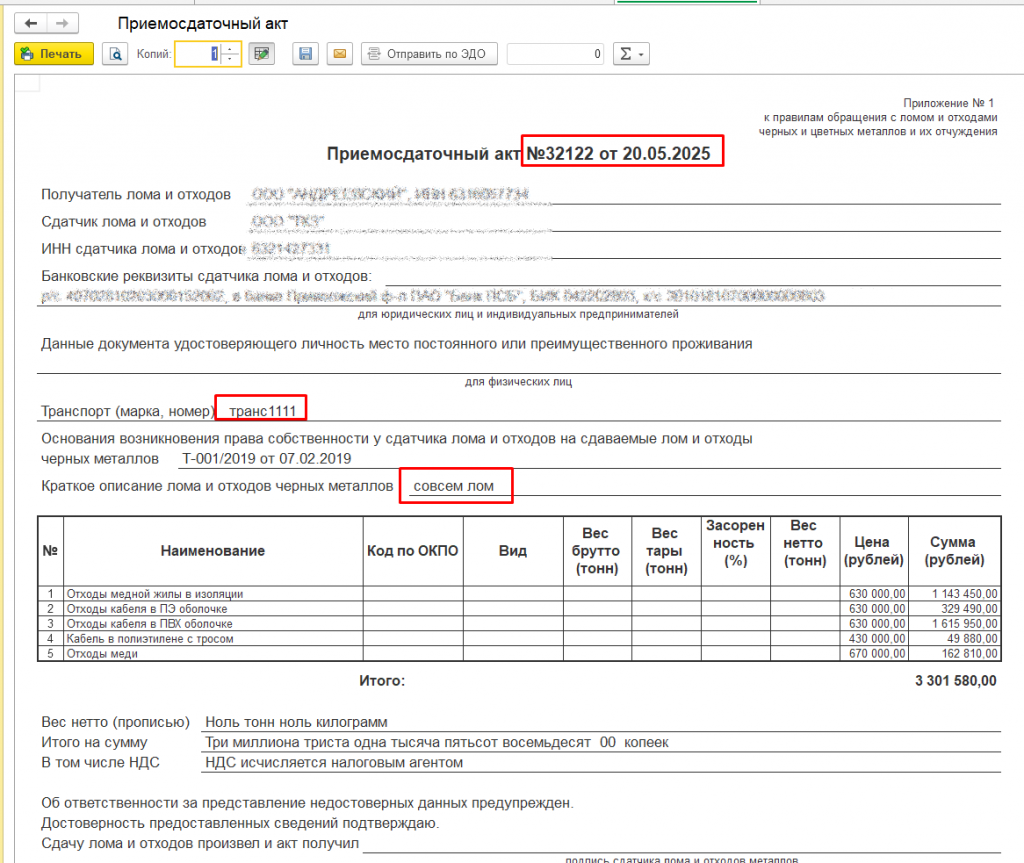Viewport: 1024px width, 863px height.
Task: Select the description text совсем лом
Action: point(453,486)
